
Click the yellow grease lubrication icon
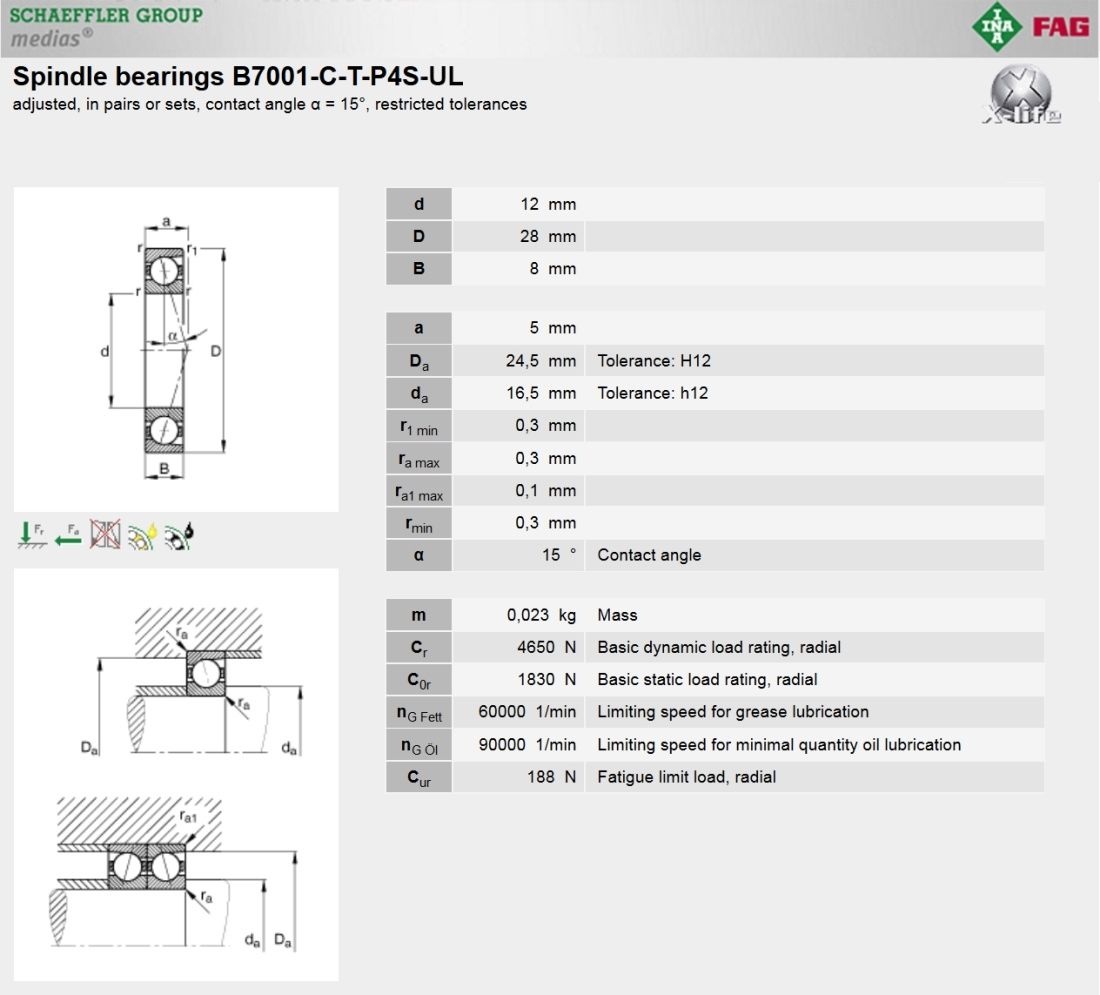pyautogui.click(x=142, y=536)
